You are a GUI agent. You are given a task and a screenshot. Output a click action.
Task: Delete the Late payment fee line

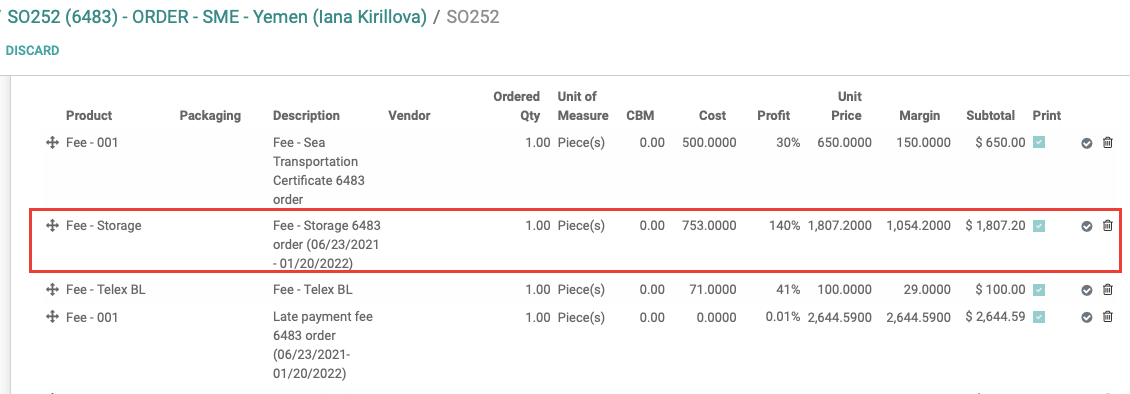[1108, 317]
